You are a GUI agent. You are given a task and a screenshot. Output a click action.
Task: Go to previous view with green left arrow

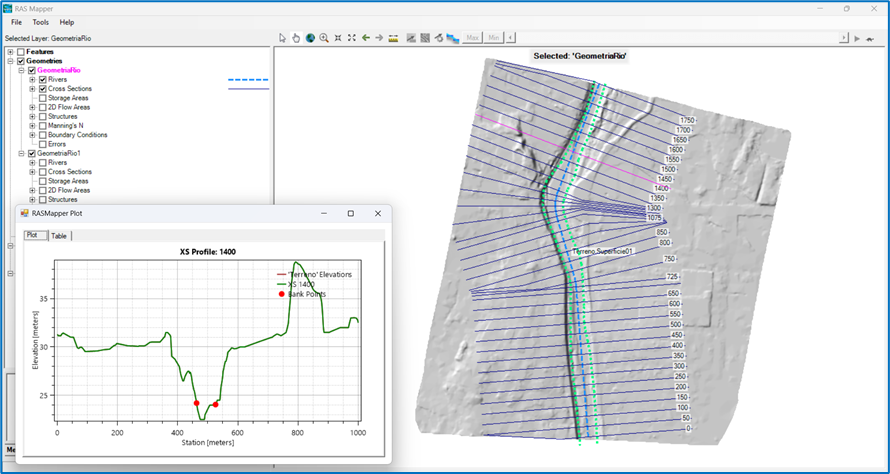pyautogui.click(x=366, y=38)
